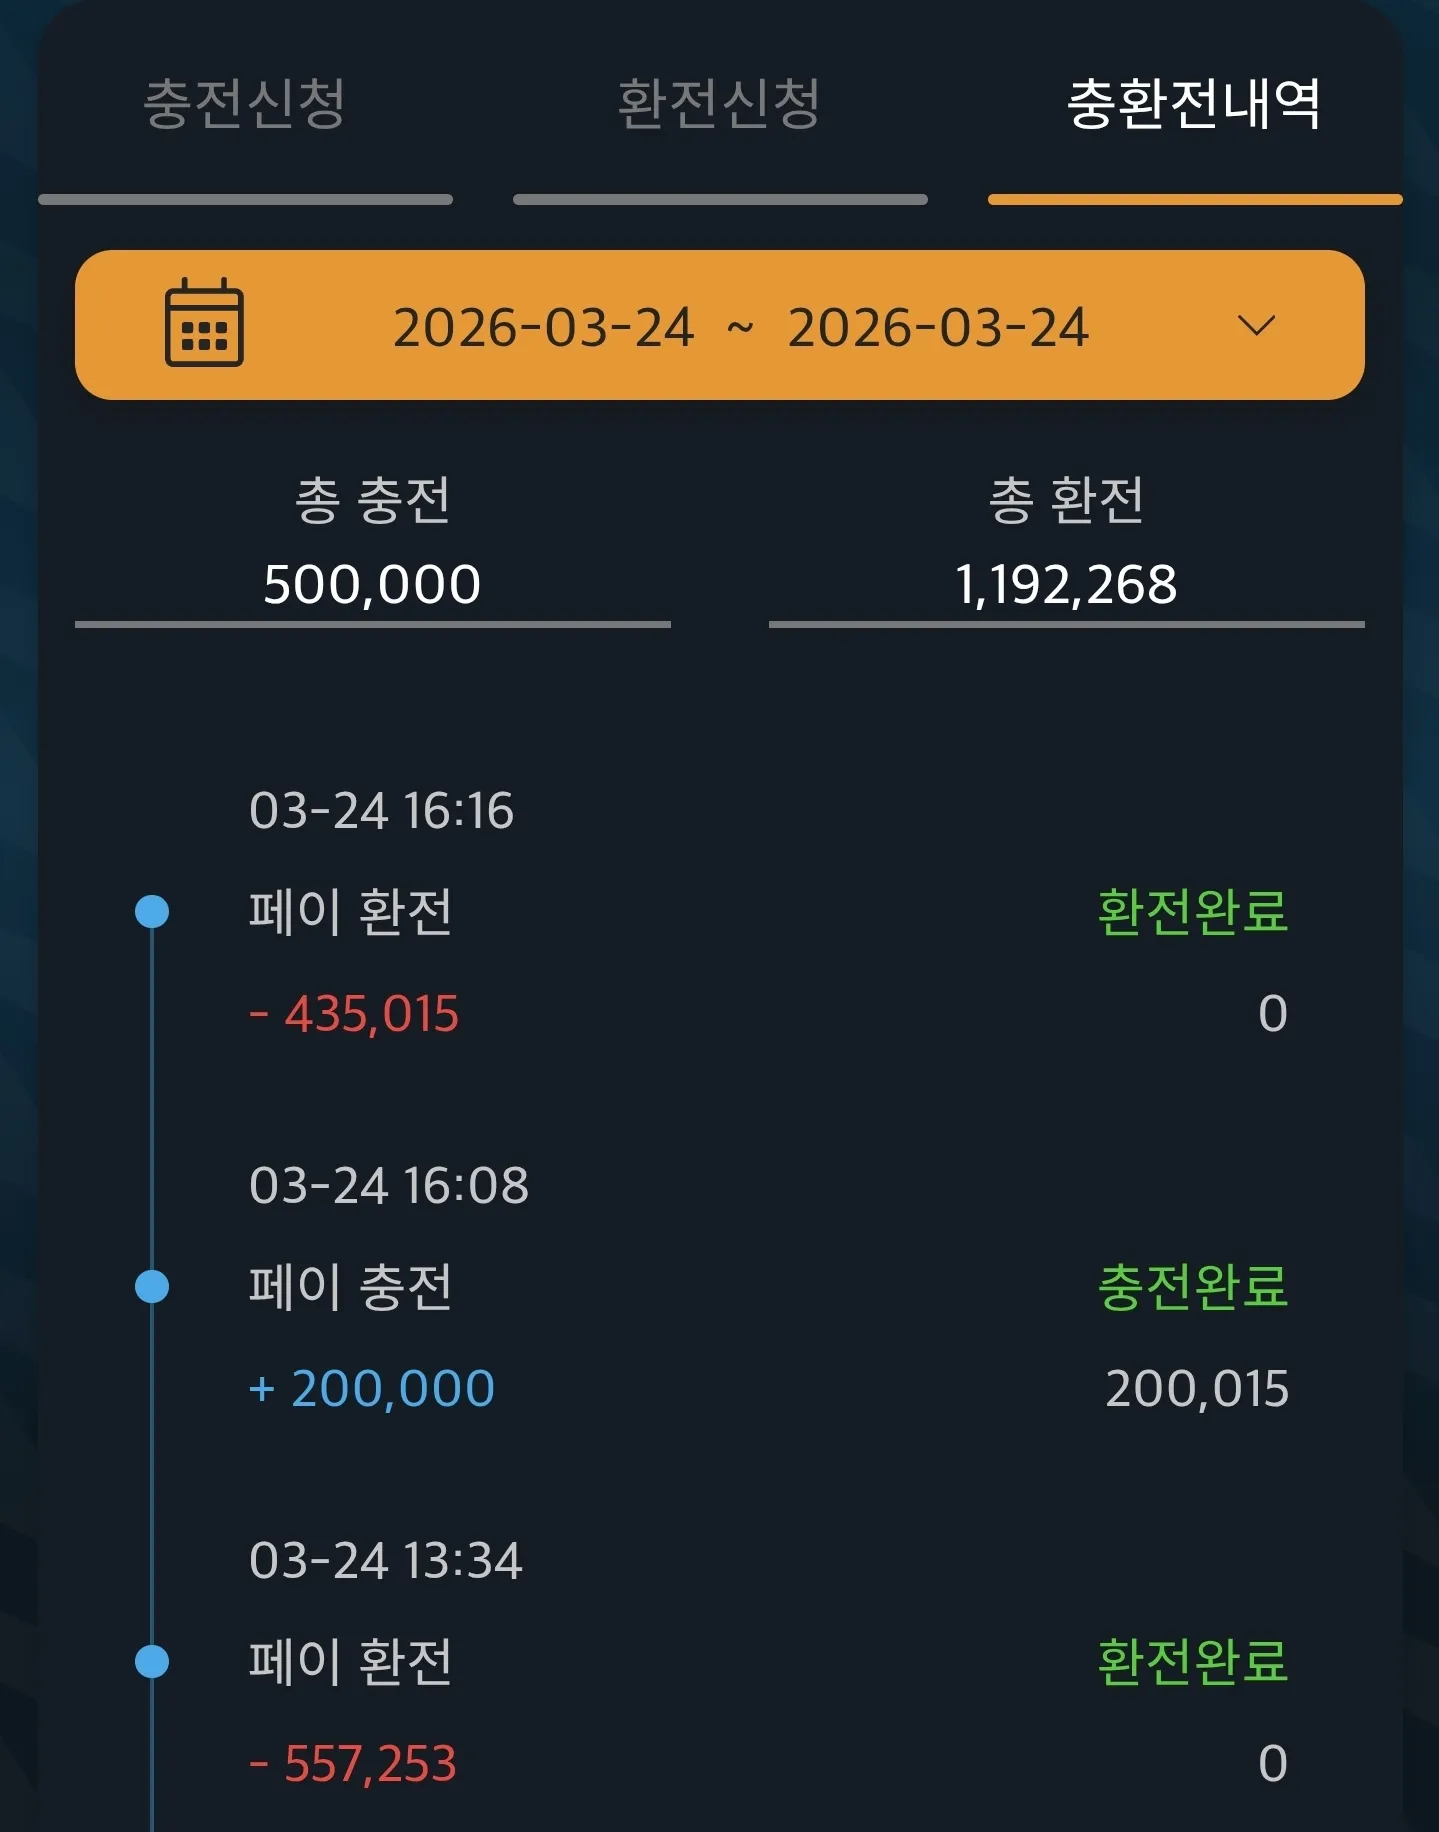
Task: Switch to the 충전신청 tab
Action: click(245, 104)
